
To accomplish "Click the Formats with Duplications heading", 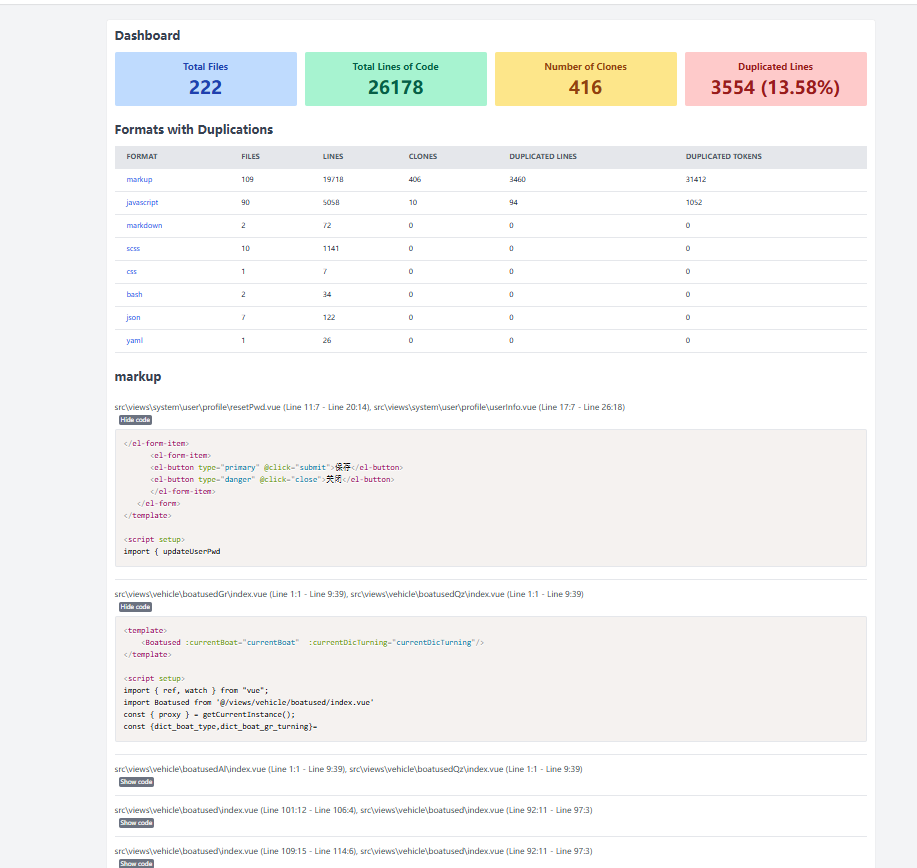I will pos(194,130).
